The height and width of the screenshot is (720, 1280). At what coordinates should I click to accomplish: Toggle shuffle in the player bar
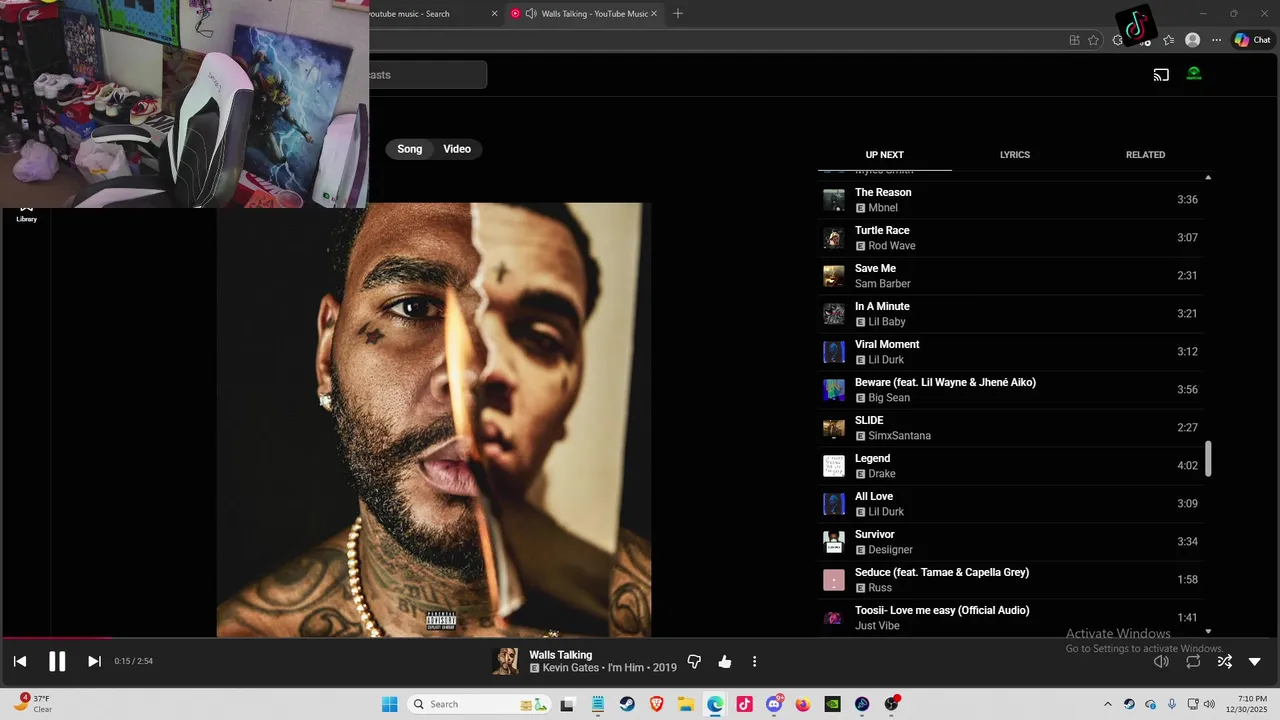click(x=1224, y=661)
